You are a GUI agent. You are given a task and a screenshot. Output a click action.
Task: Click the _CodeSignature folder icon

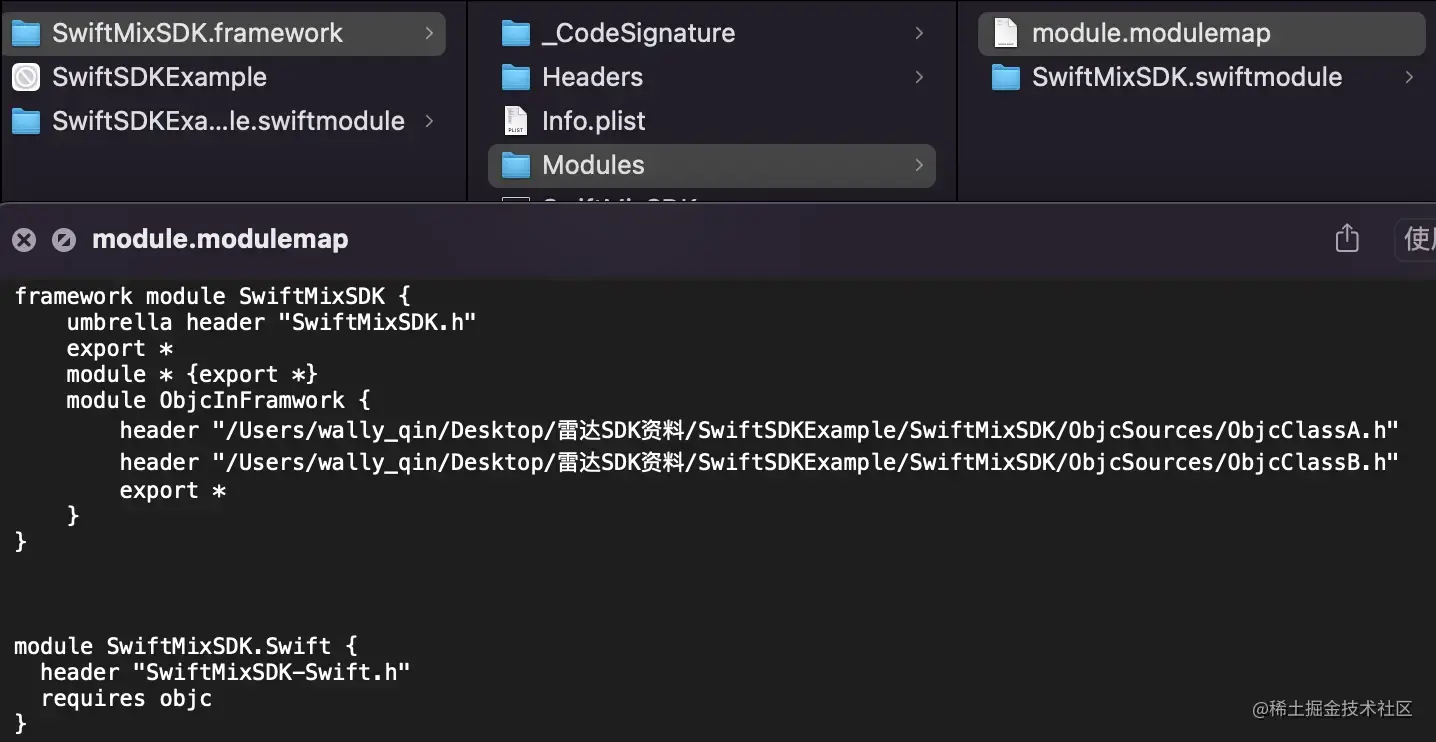tap(516, 33)
